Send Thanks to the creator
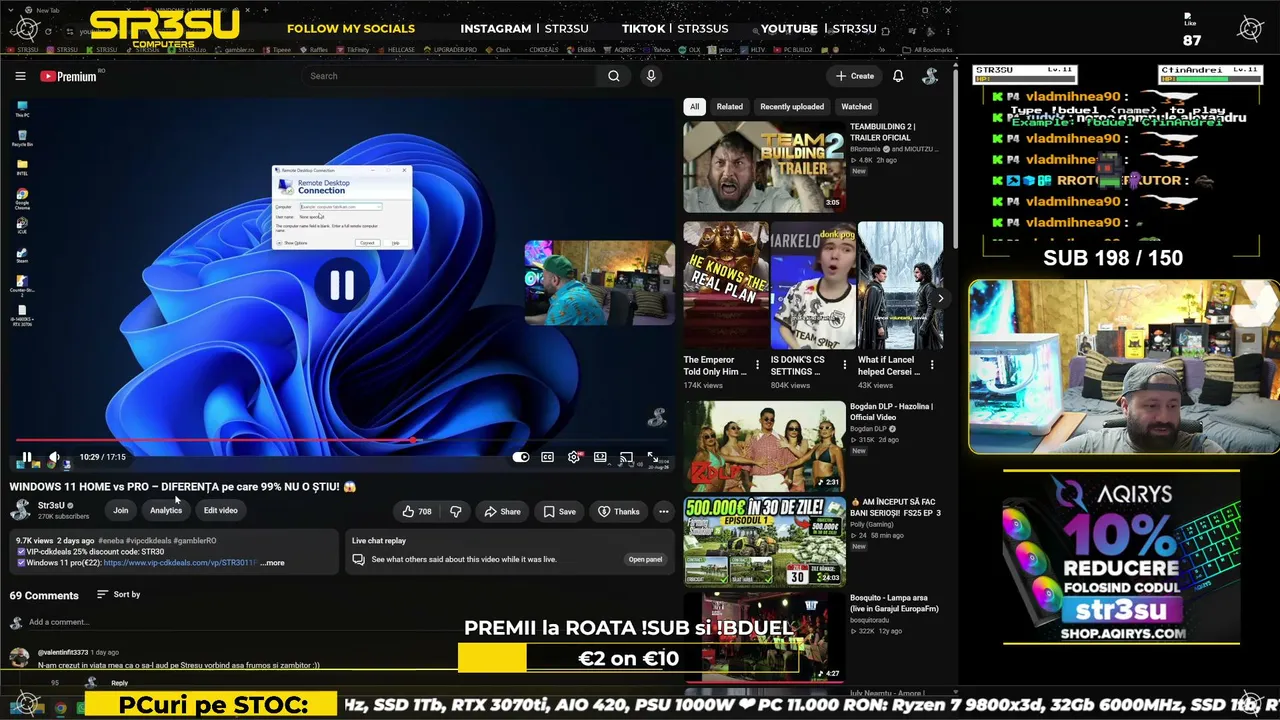The image size is (1280, 720). pyautogui.click(x=618, y=511)
